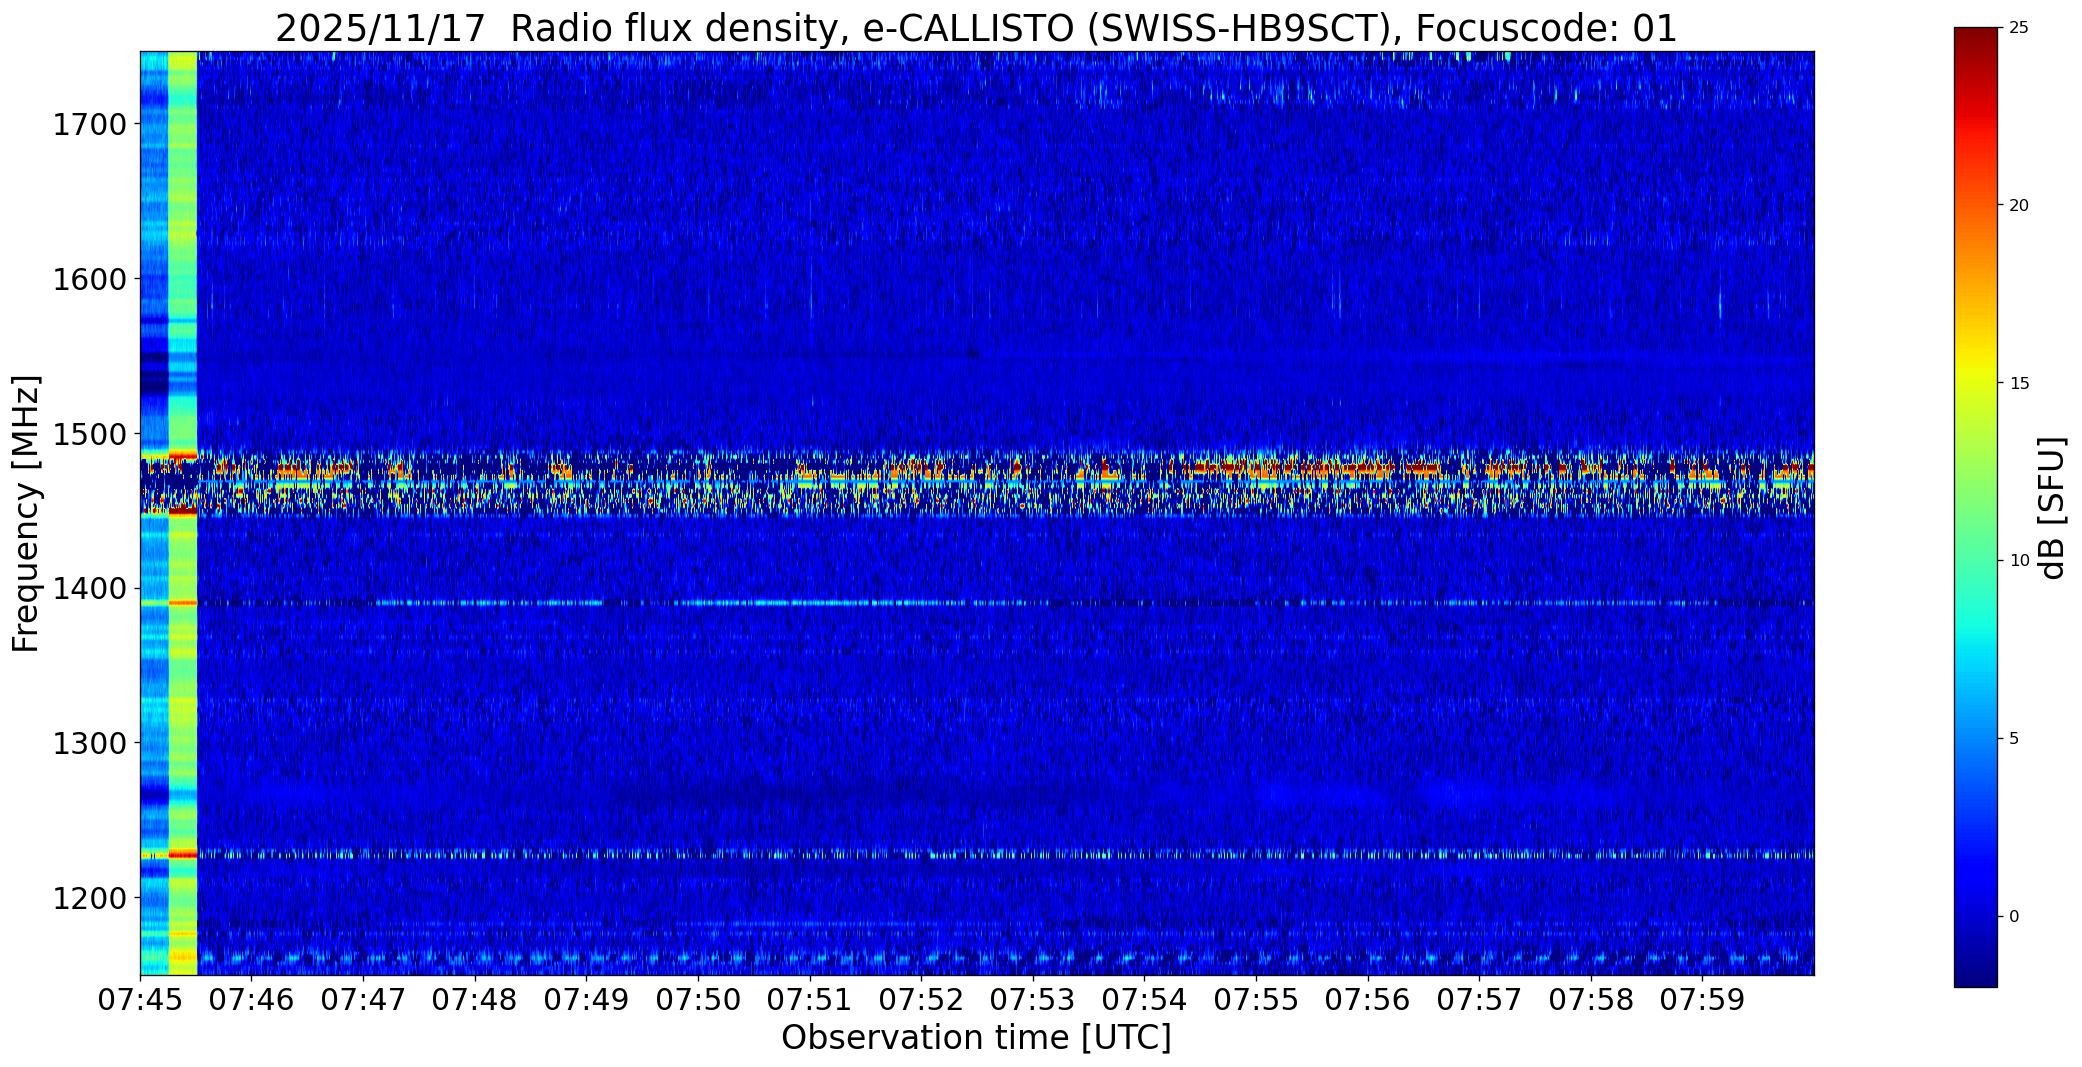This screenshot has height=1067, width=2082.
Task: Select the 07:47 time tick label
Action: (x=363, y=1000)
